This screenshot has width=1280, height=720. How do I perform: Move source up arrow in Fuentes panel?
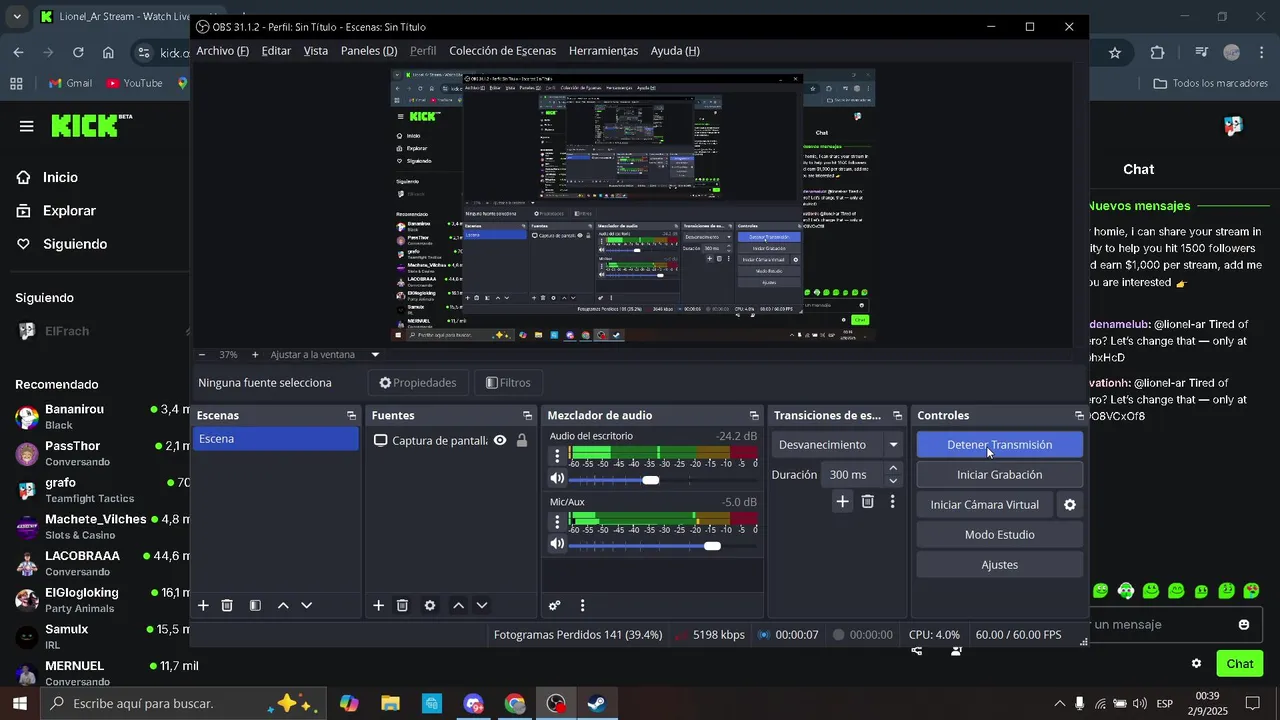coord(458,605)
